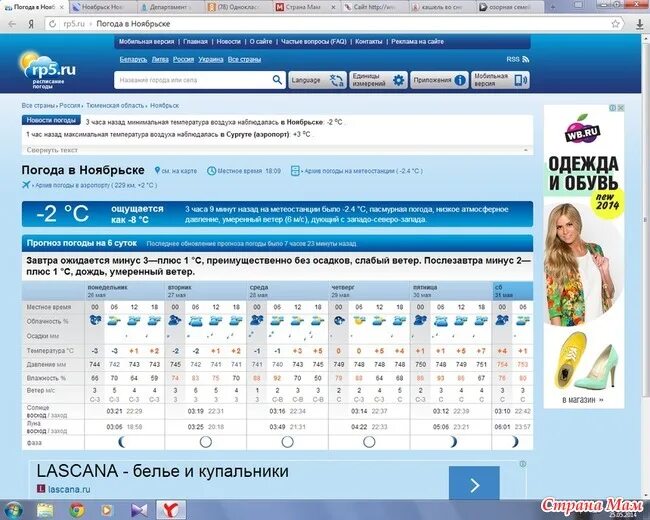
Task: Open Мобильная версия in top menu
Action: (x=146, y=41)
